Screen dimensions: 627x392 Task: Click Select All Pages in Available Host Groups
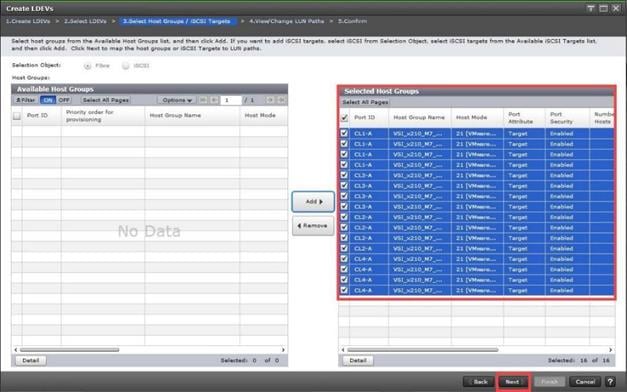click(x=106, y=100)
